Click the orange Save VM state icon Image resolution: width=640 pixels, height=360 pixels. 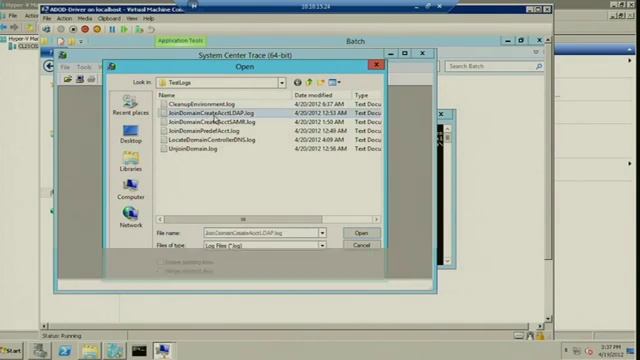pyautogui.click(x=97, y=29)
